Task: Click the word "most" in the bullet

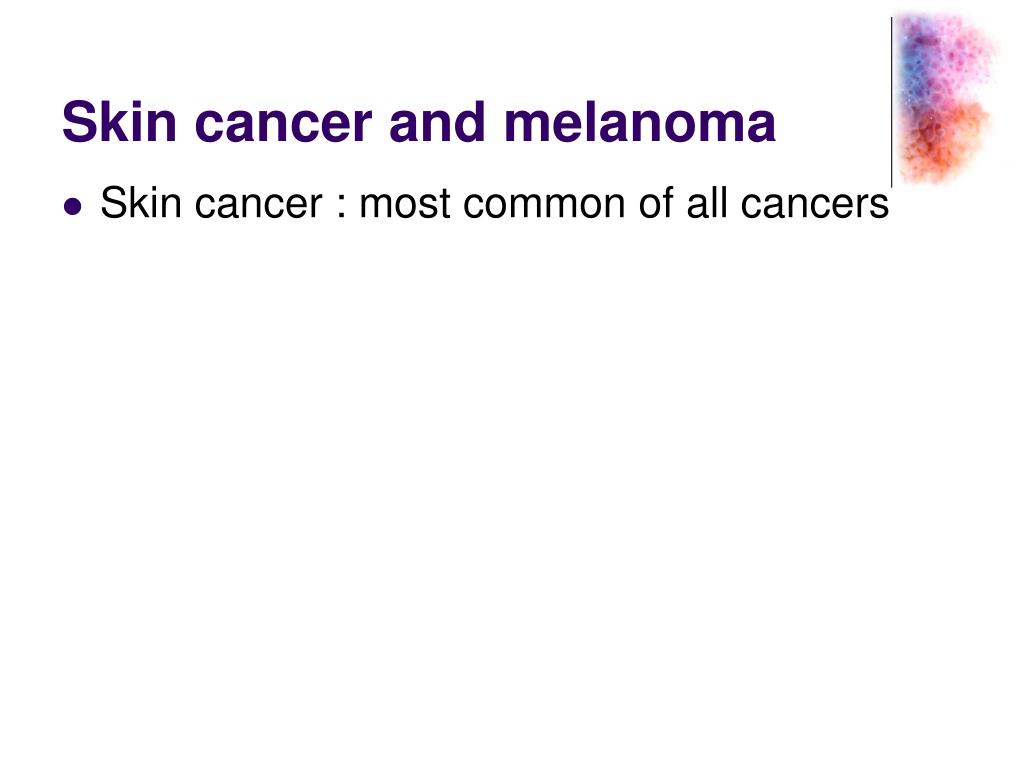Action: [405, 205]
